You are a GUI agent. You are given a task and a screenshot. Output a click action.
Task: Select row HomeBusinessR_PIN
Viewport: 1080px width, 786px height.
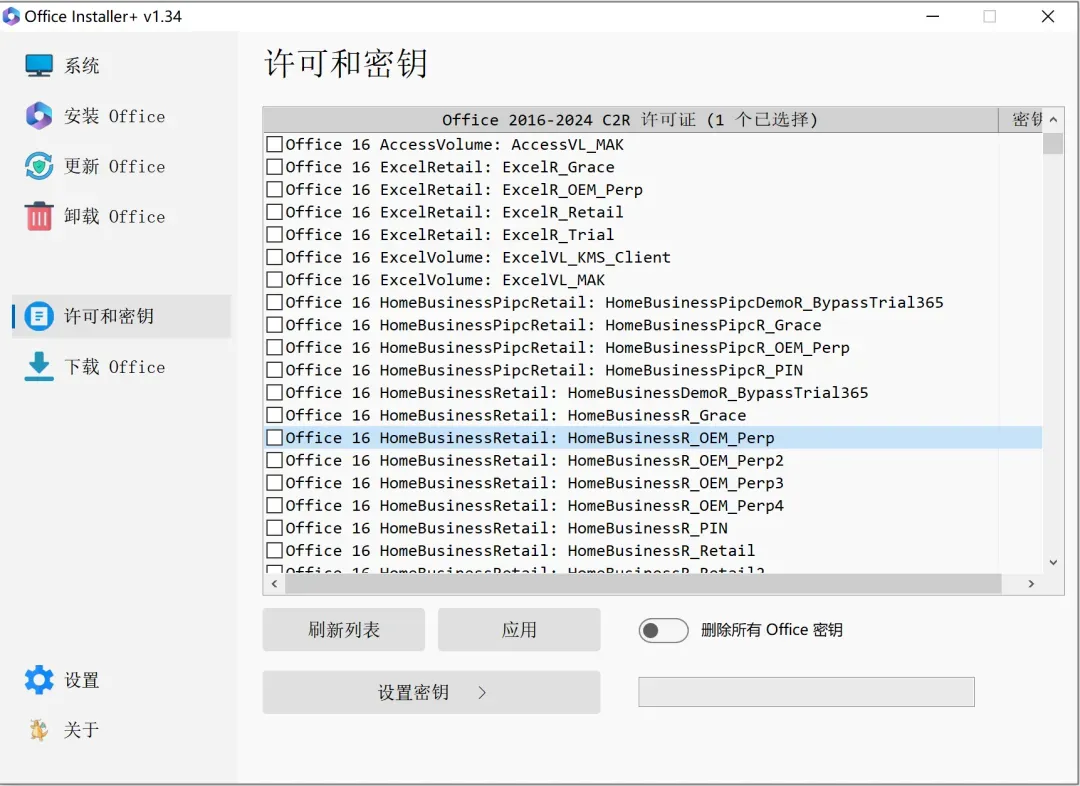653,528
